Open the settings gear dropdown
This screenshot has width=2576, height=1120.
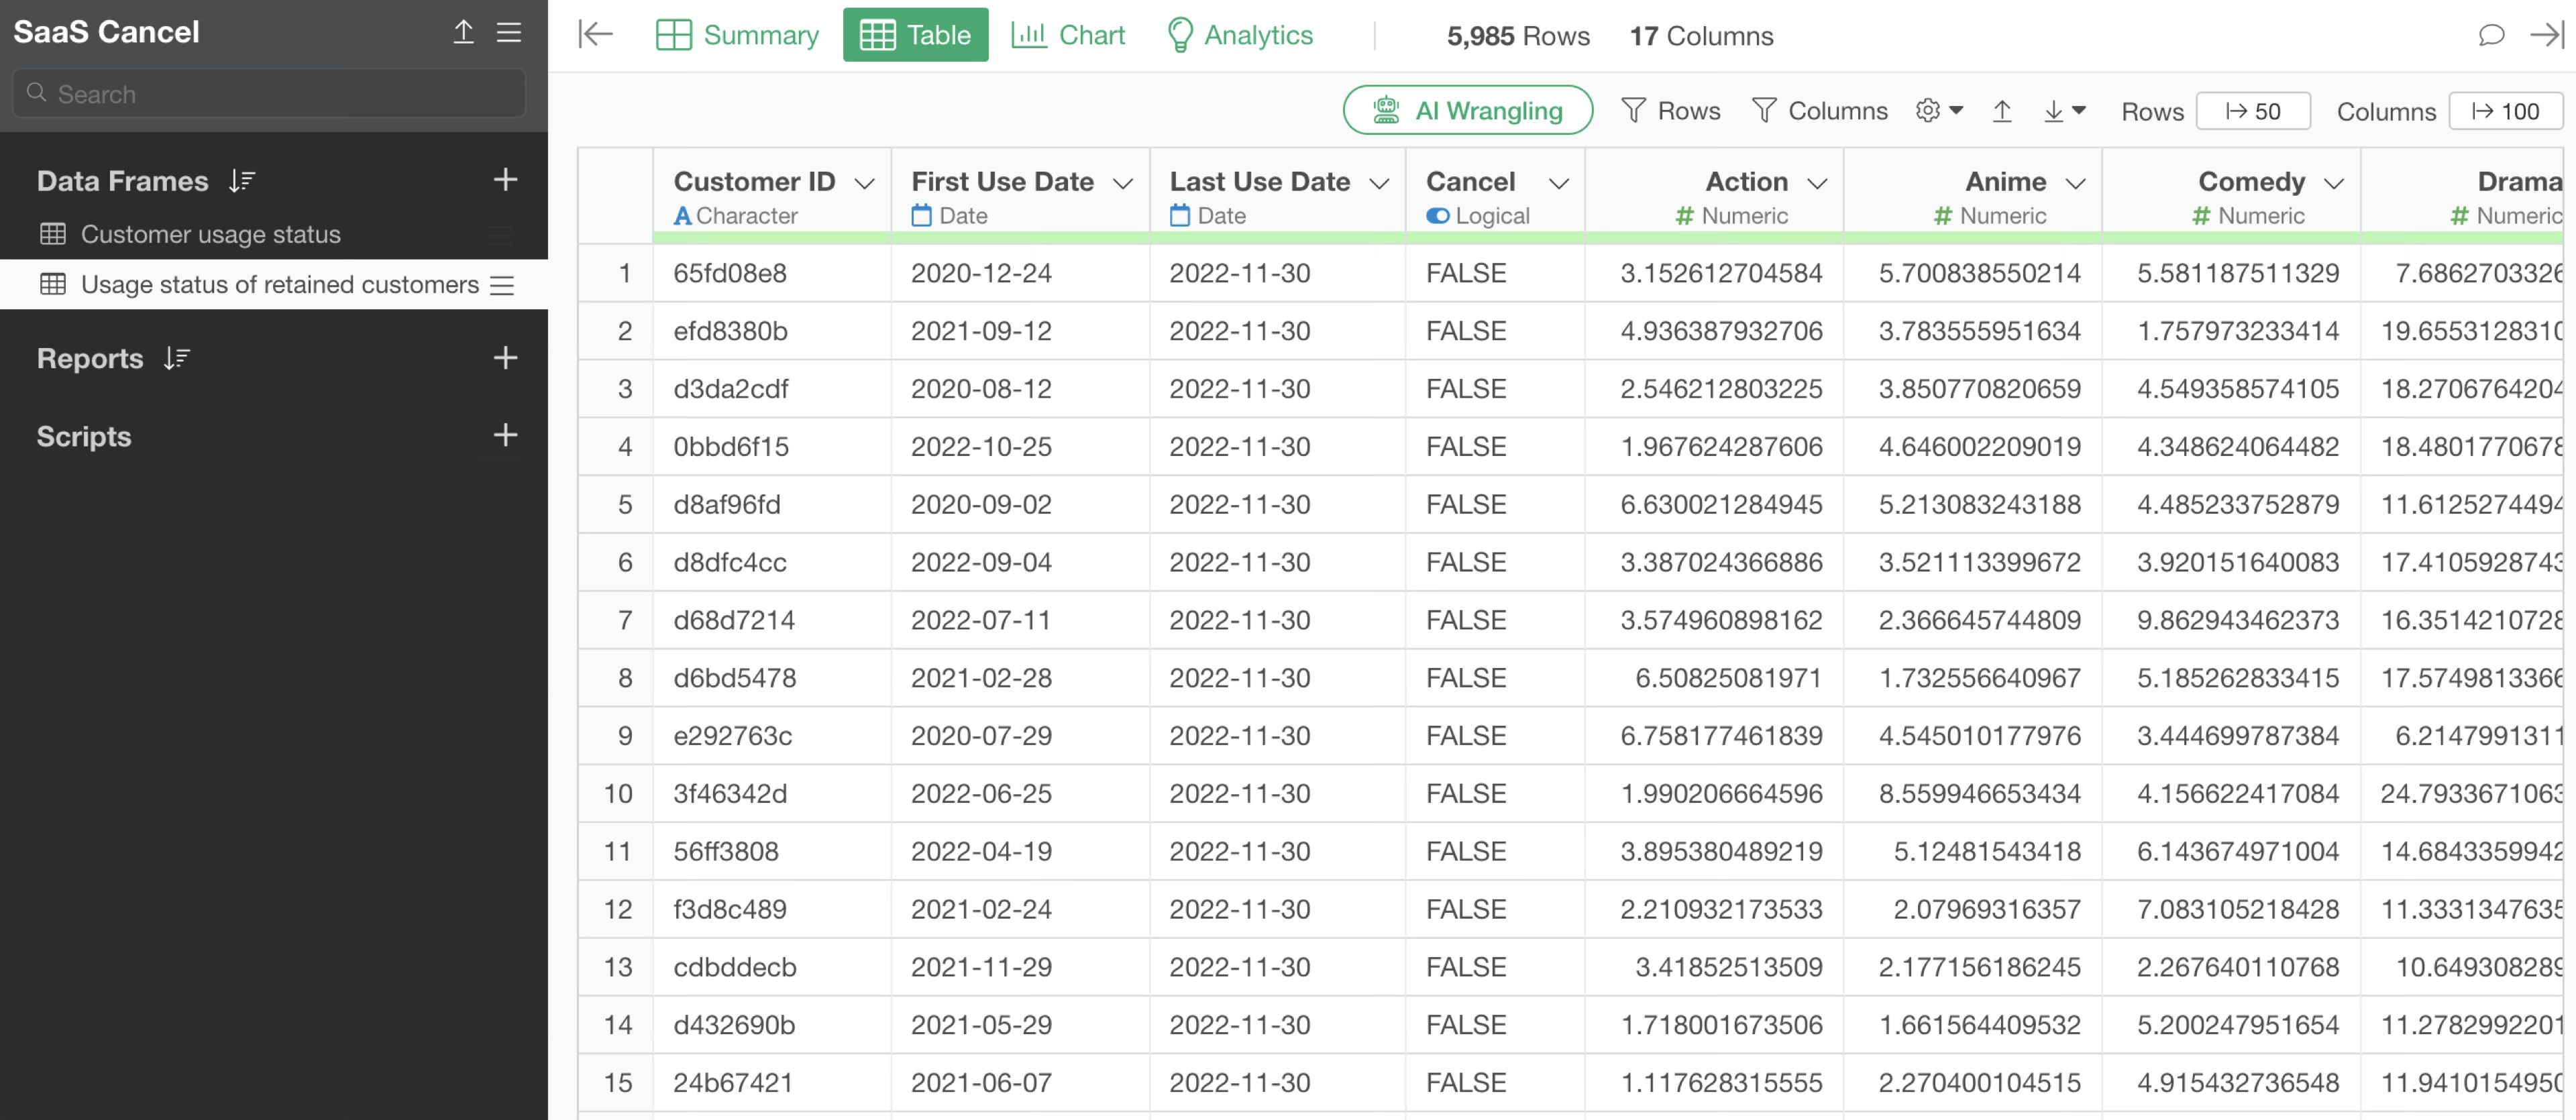point(1938,111)
